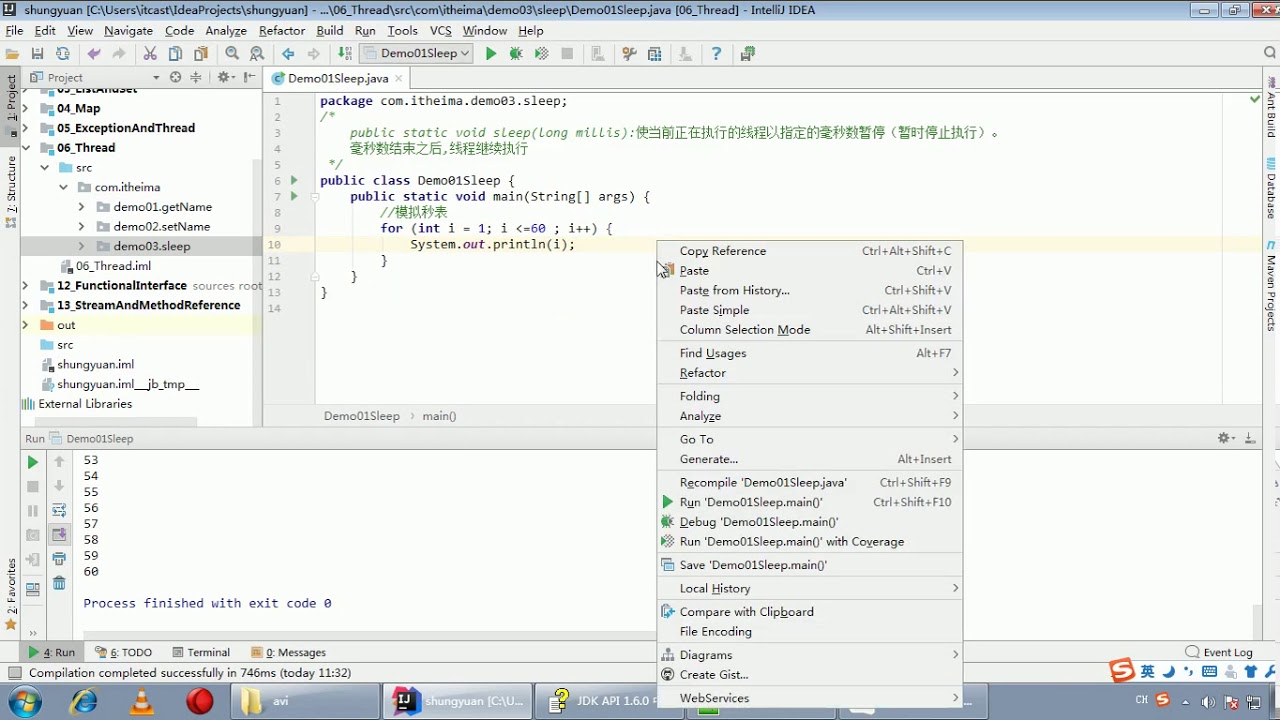Open Project Structure toolbar icon
Screen dimensions: 1280x720
(655, 54)
